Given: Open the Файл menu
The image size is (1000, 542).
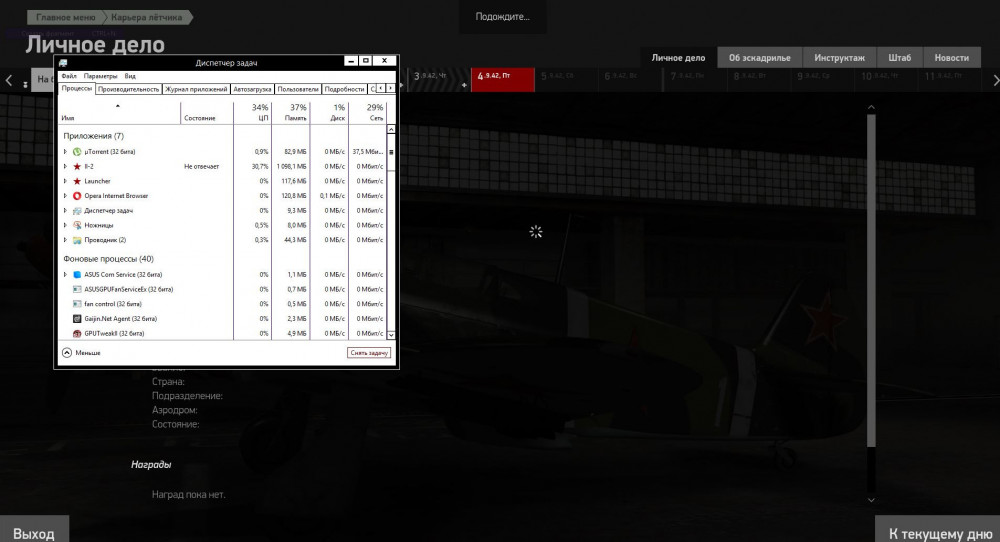Looking at the screenshot, I should (x=69, y=76).
